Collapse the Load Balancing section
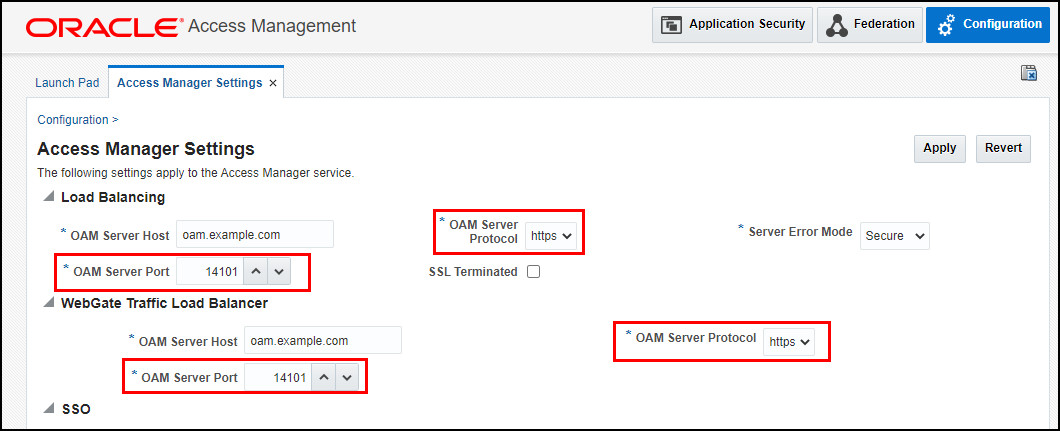This screenshot has width=1060, height=431. coord(48,197)
